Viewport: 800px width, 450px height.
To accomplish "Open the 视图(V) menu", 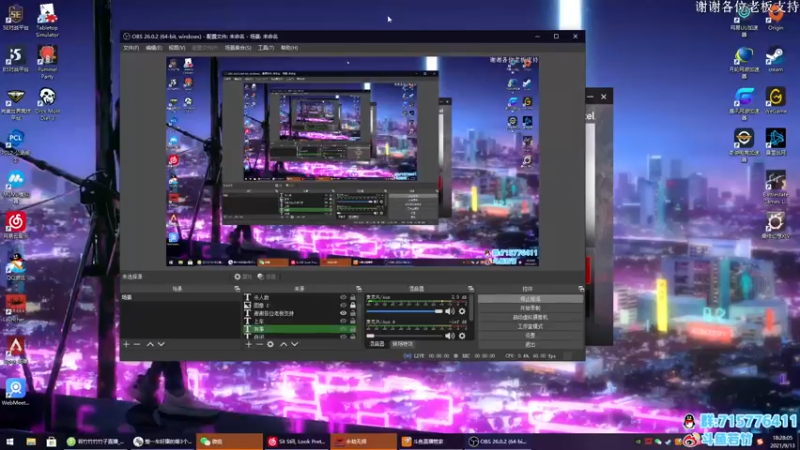I will [177, 48].
